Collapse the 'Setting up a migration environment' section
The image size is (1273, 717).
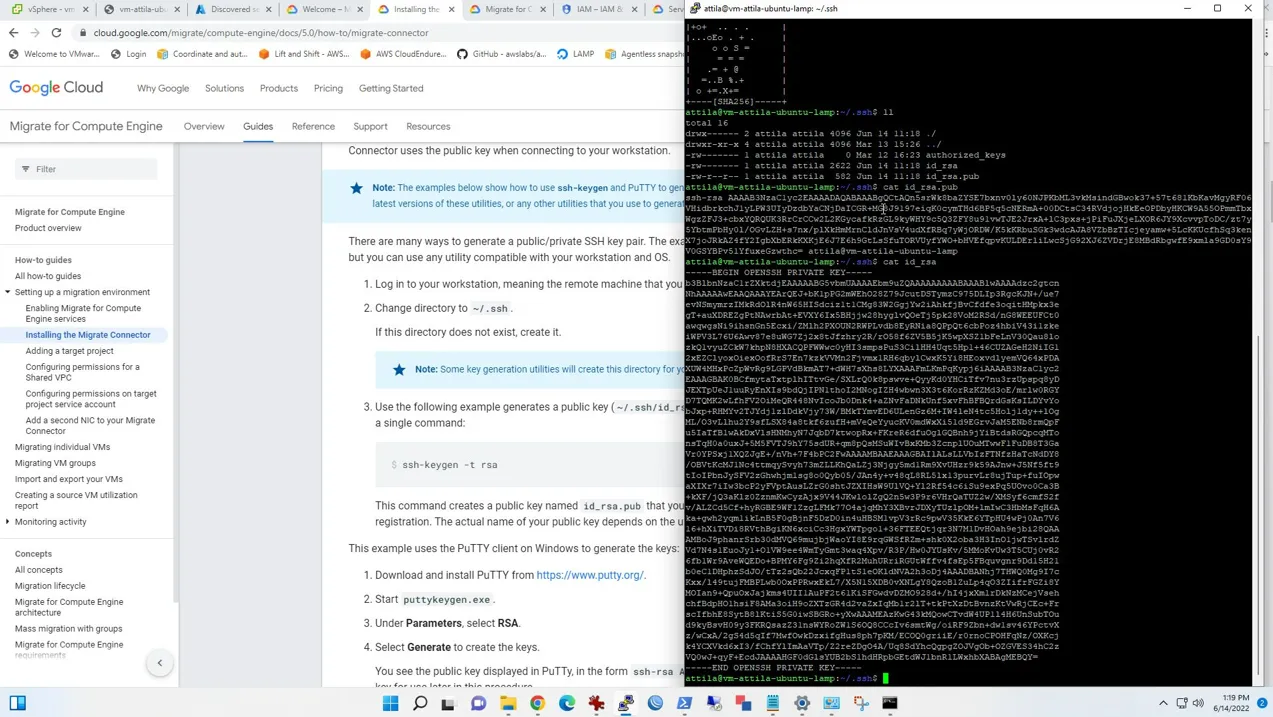pos(8,292)
